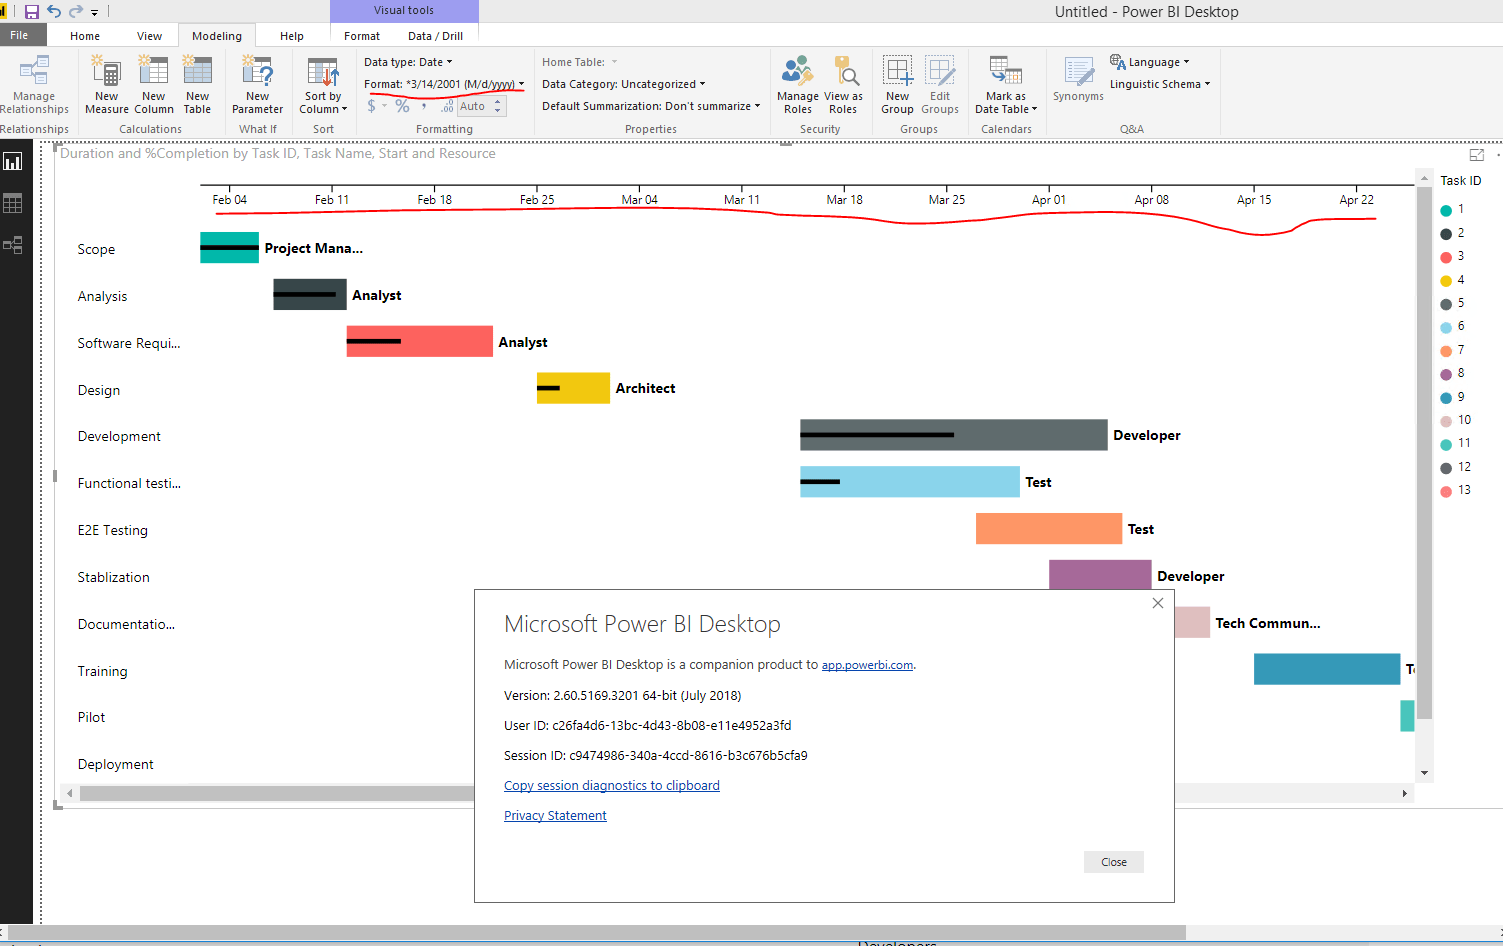Click the Software Requi... task label
Image resolution: width=1503 pixels, height=946 pixels.
[129, 343]
